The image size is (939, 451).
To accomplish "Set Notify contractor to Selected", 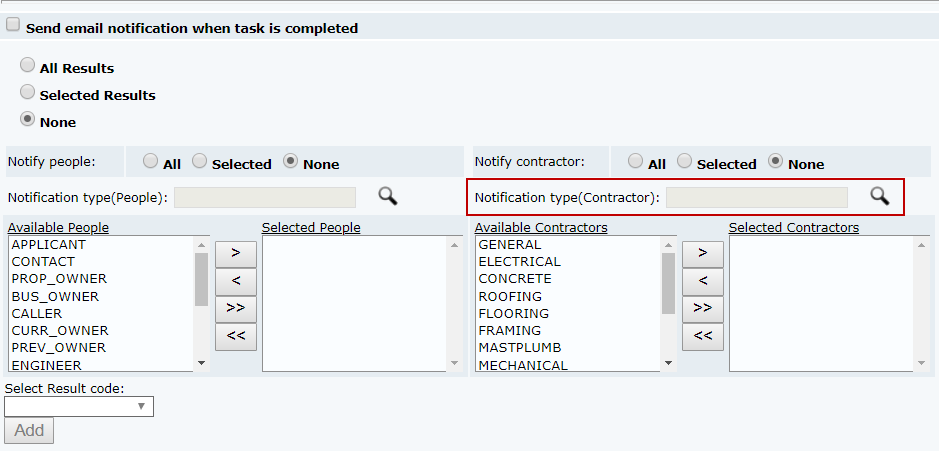I will click(685, 160).
